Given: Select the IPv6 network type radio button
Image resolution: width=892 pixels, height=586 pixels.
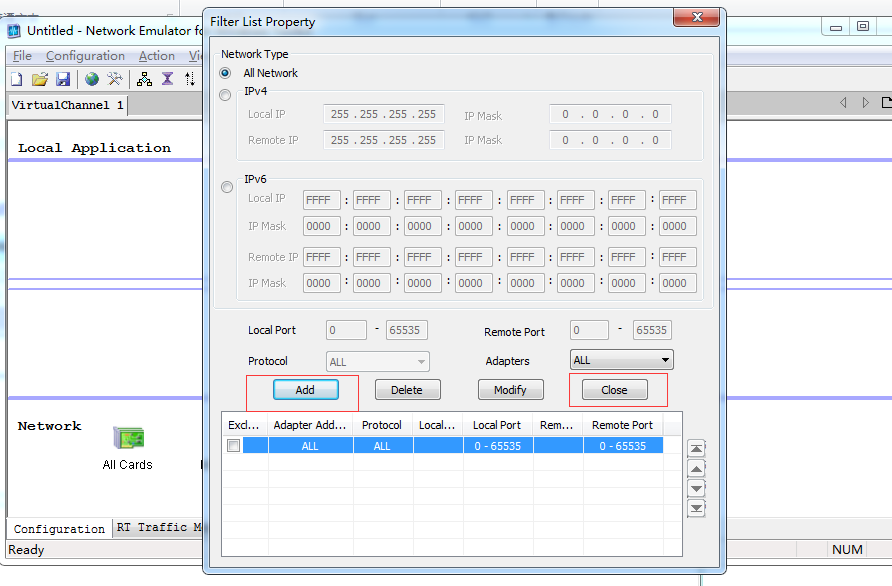Looking at the screenshot, I should (x=227, y=187).
